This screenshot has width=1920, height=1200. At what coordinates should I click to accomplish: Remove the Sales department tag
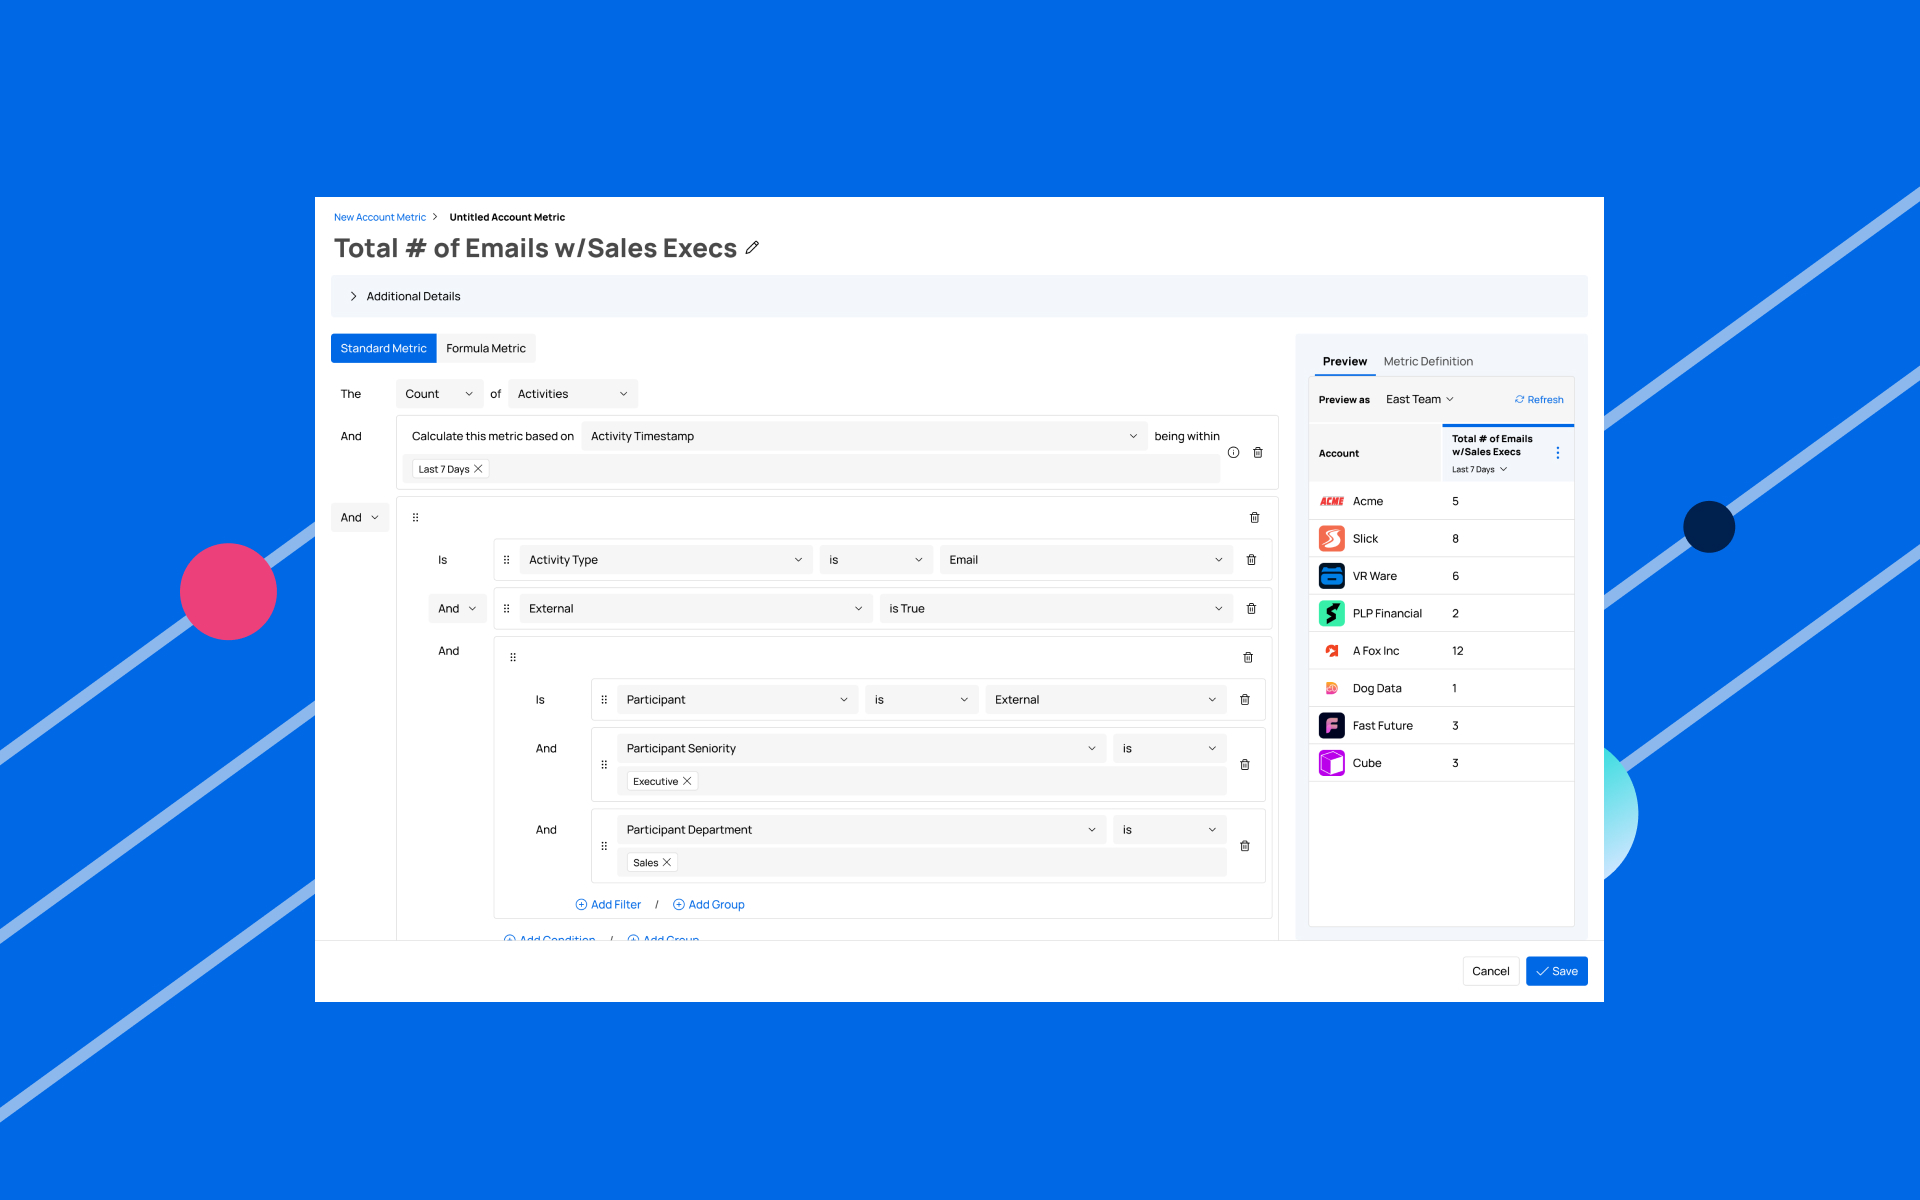pyautogui.click(x=667, y=863)
